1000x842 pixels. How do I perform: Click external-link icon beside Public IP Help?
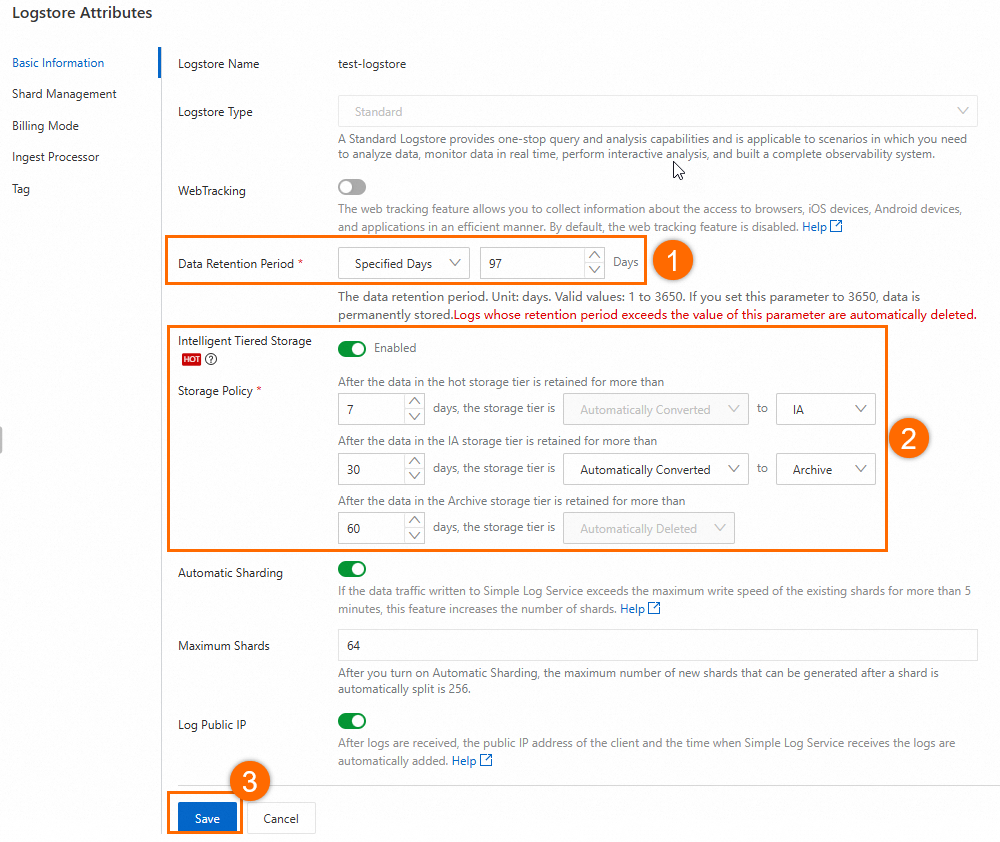click(486, 760)
